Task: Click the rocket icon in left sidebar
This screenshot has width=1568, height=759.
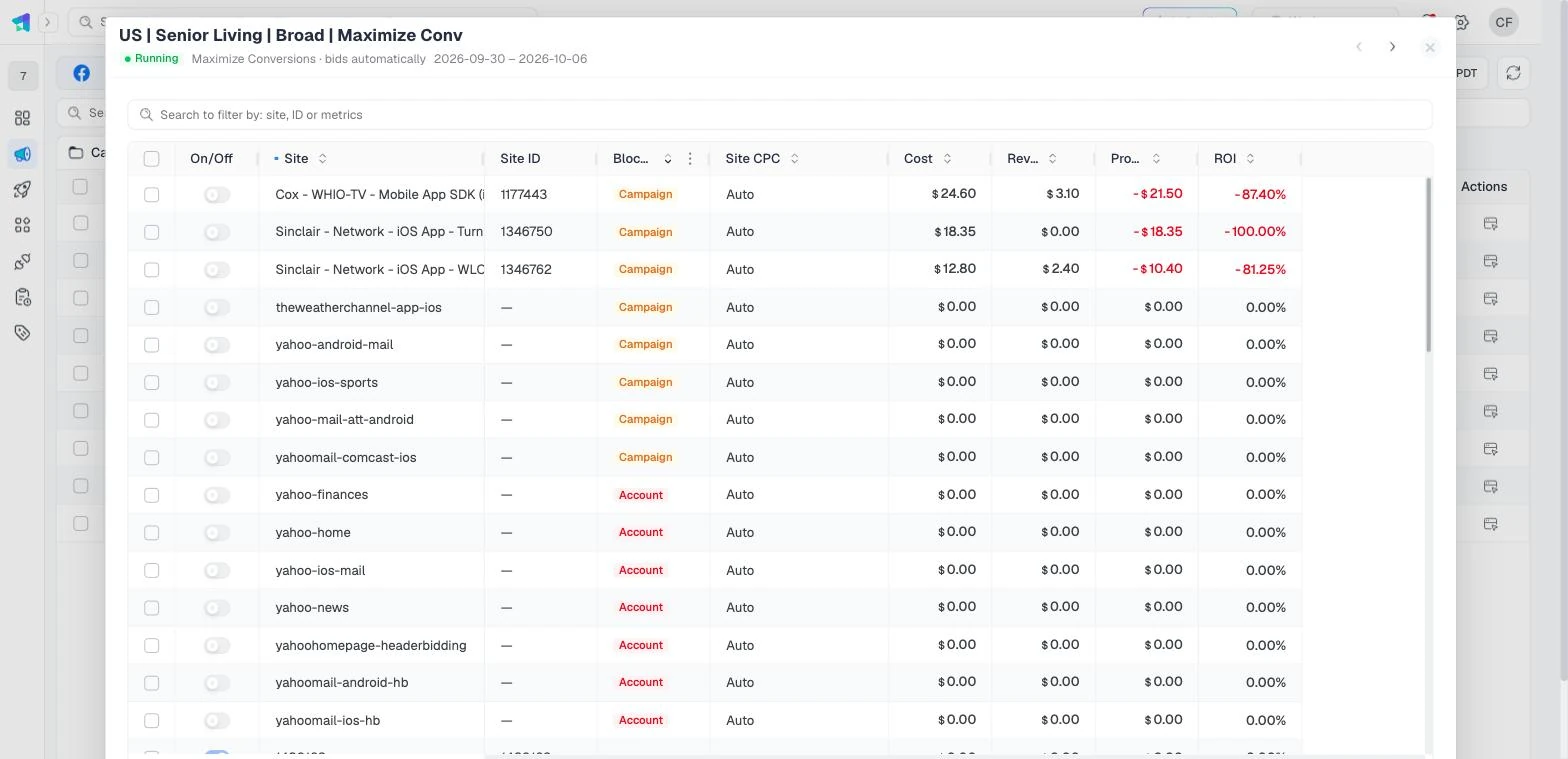Action: coord(22,190)
